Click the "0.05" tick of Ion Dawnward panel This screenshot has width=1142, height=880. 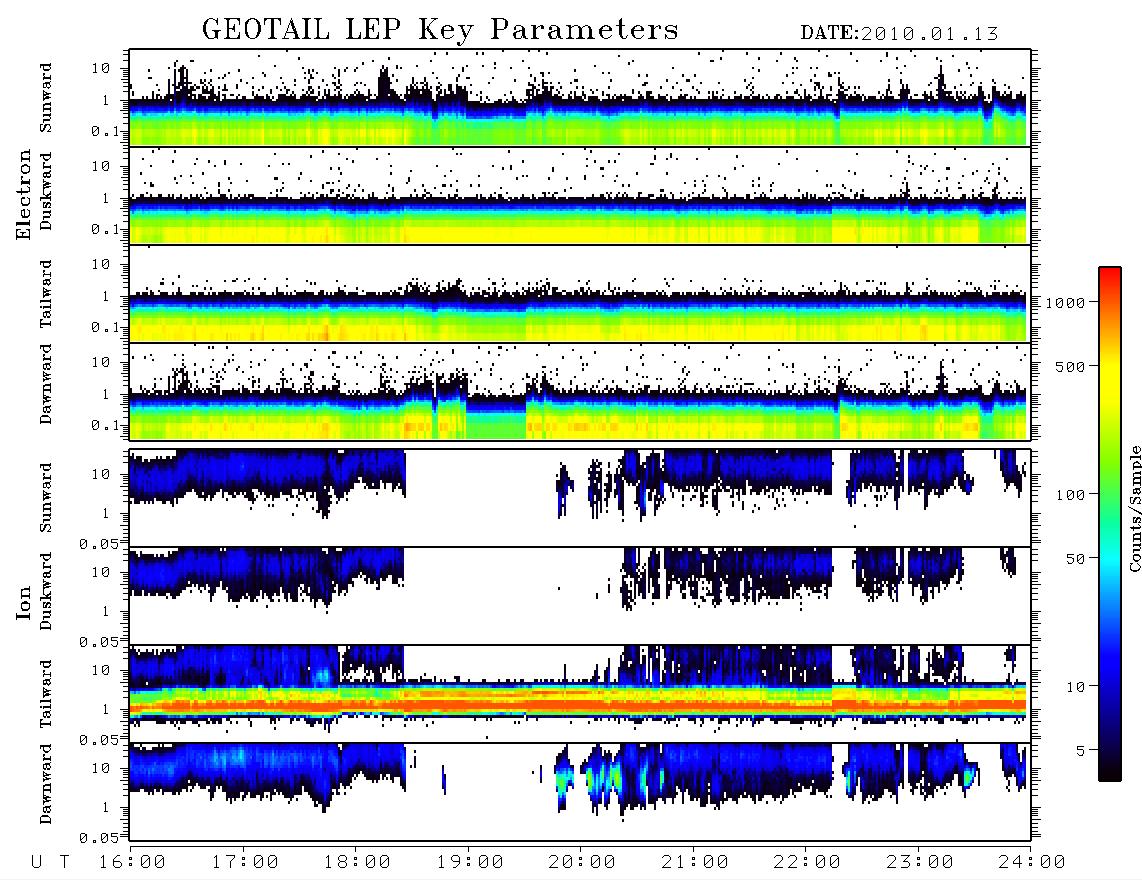98,838
